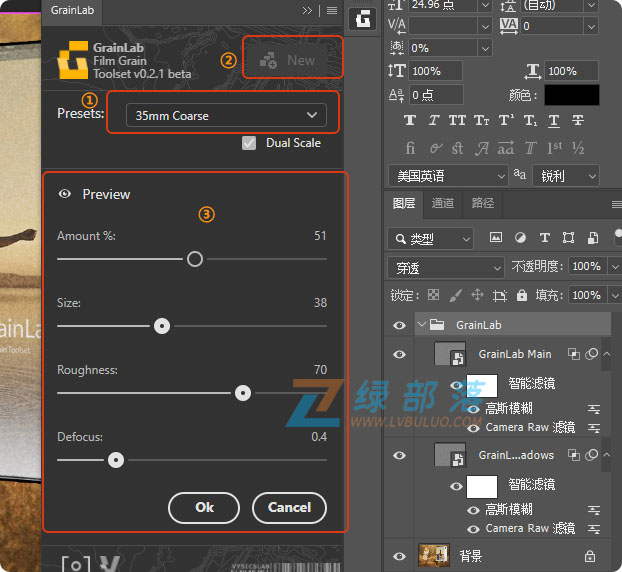Toggle 高斯模糊 visibility under GrainL...adows
Screen dimensions: 622x572
(473, 510)
